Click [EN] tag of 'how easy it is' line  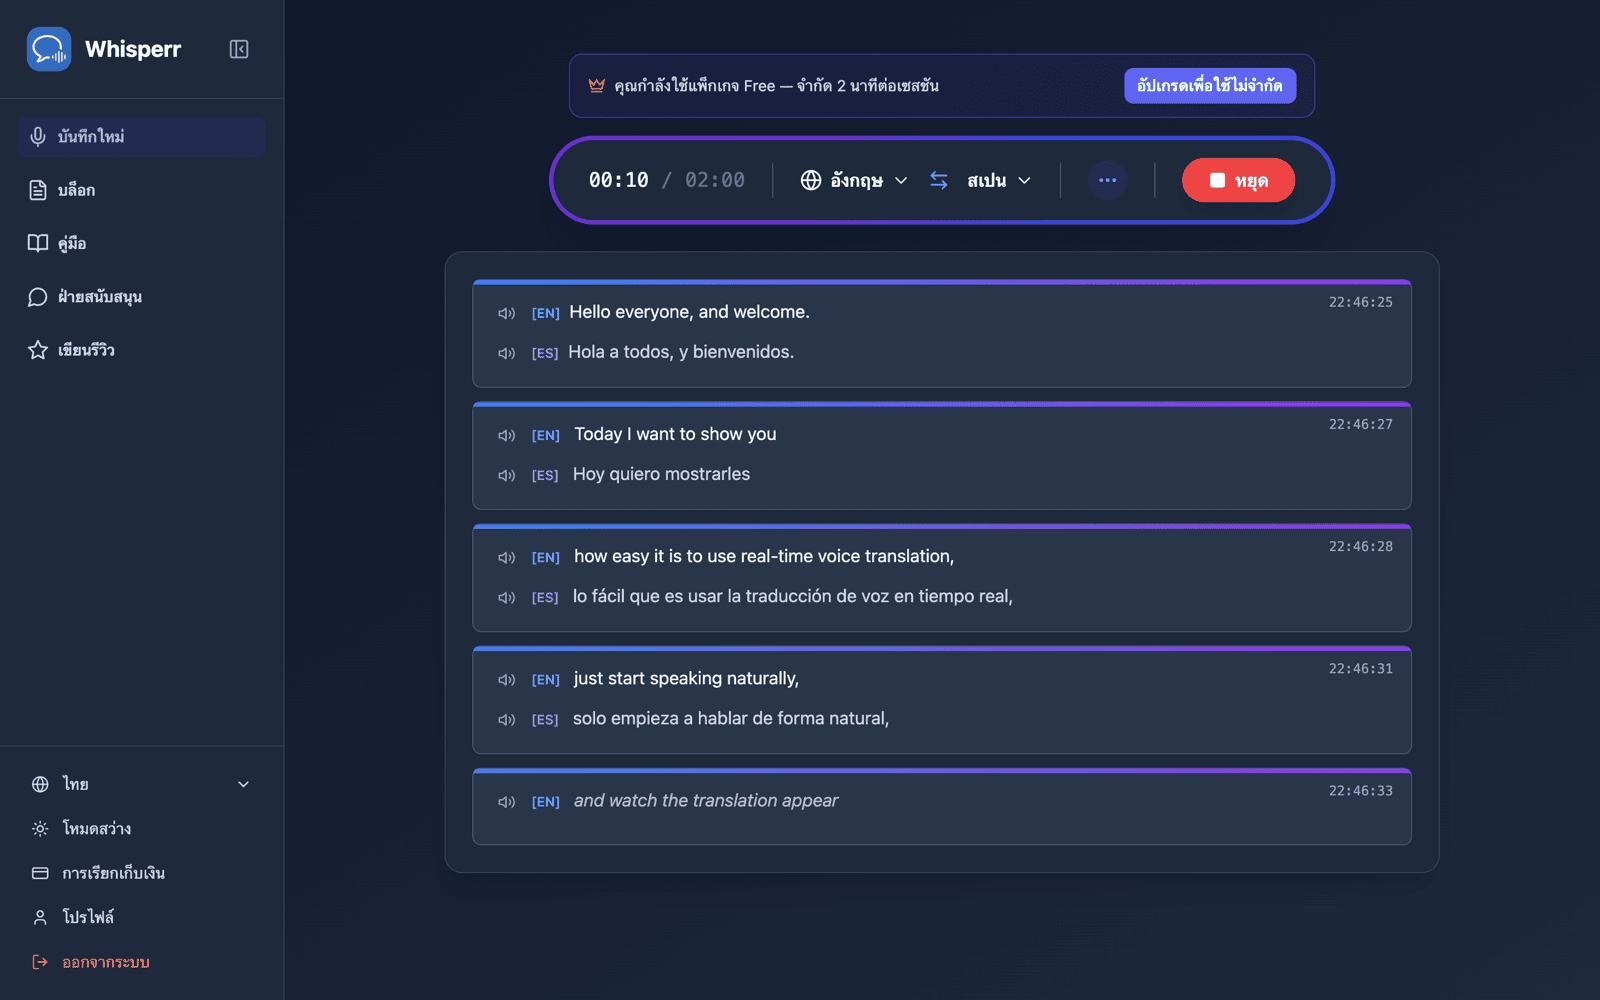pos(545,557)
